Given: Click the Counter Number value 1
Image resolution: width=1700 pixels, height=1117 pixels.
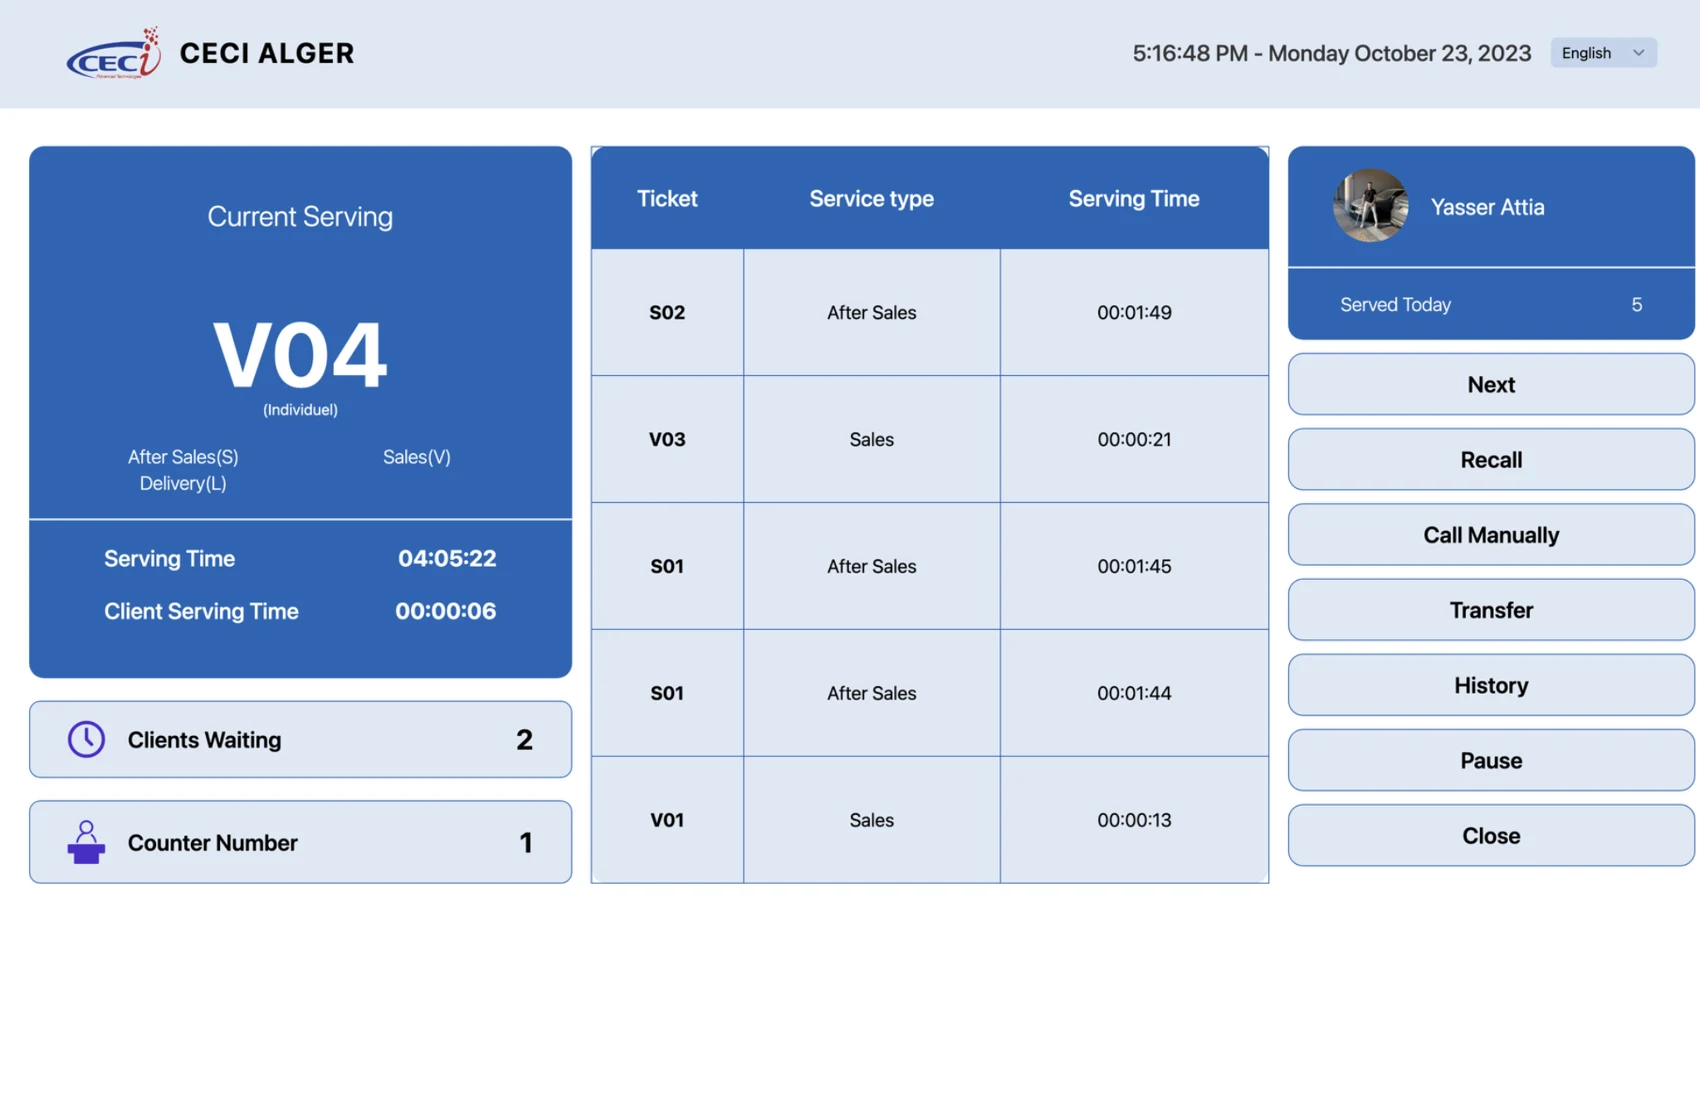Looking at the screenshot, I should [526, 842].
